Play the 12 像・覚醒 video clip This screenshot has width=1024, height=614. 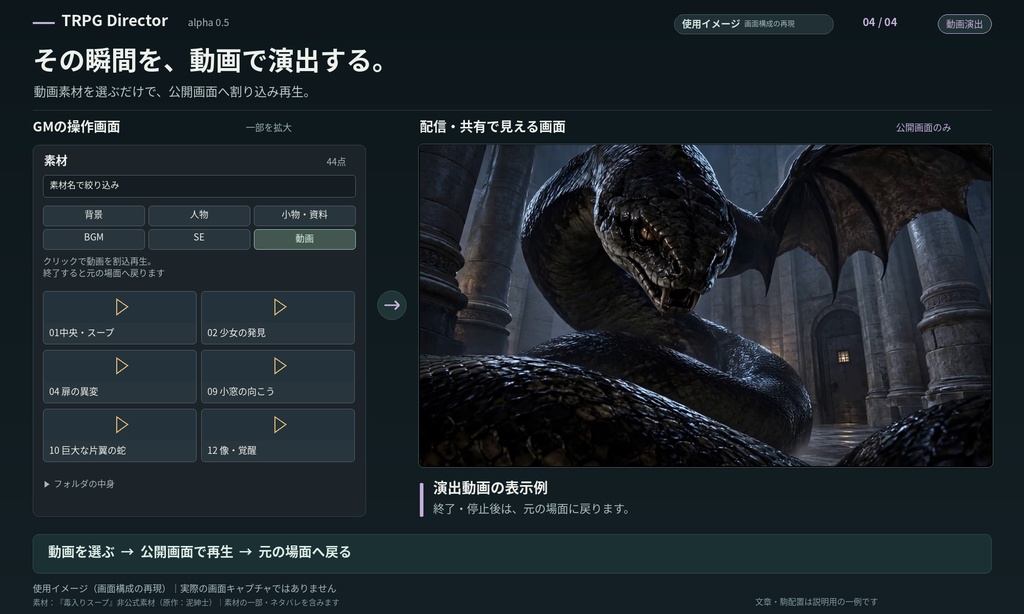coord(278,435)
